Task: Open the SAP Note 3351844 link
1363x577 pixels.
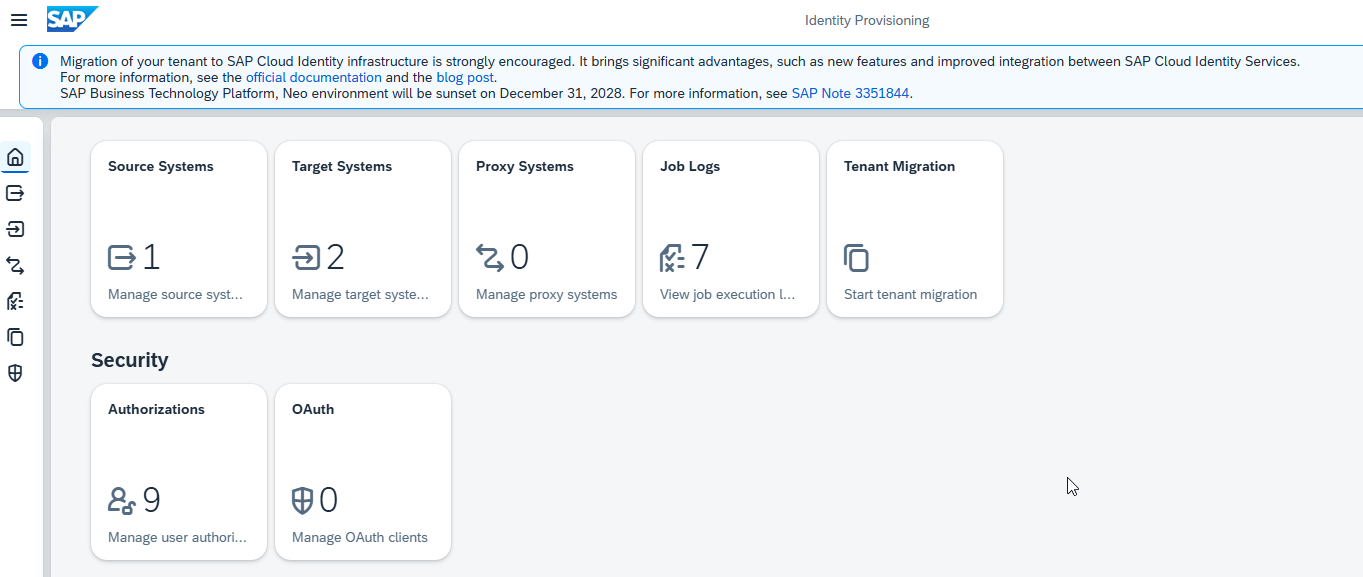Action: pos(850,93)
